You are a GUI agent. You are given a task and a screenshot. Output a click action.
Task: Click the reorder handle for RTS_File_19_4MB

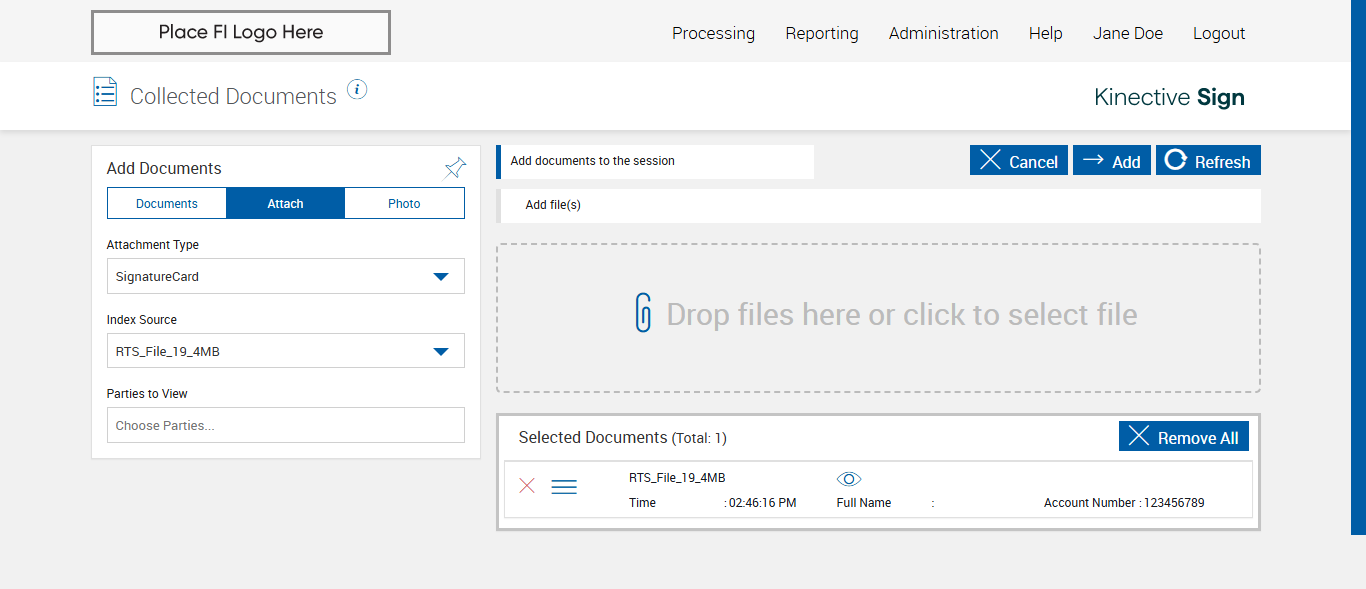pos(564,487)
